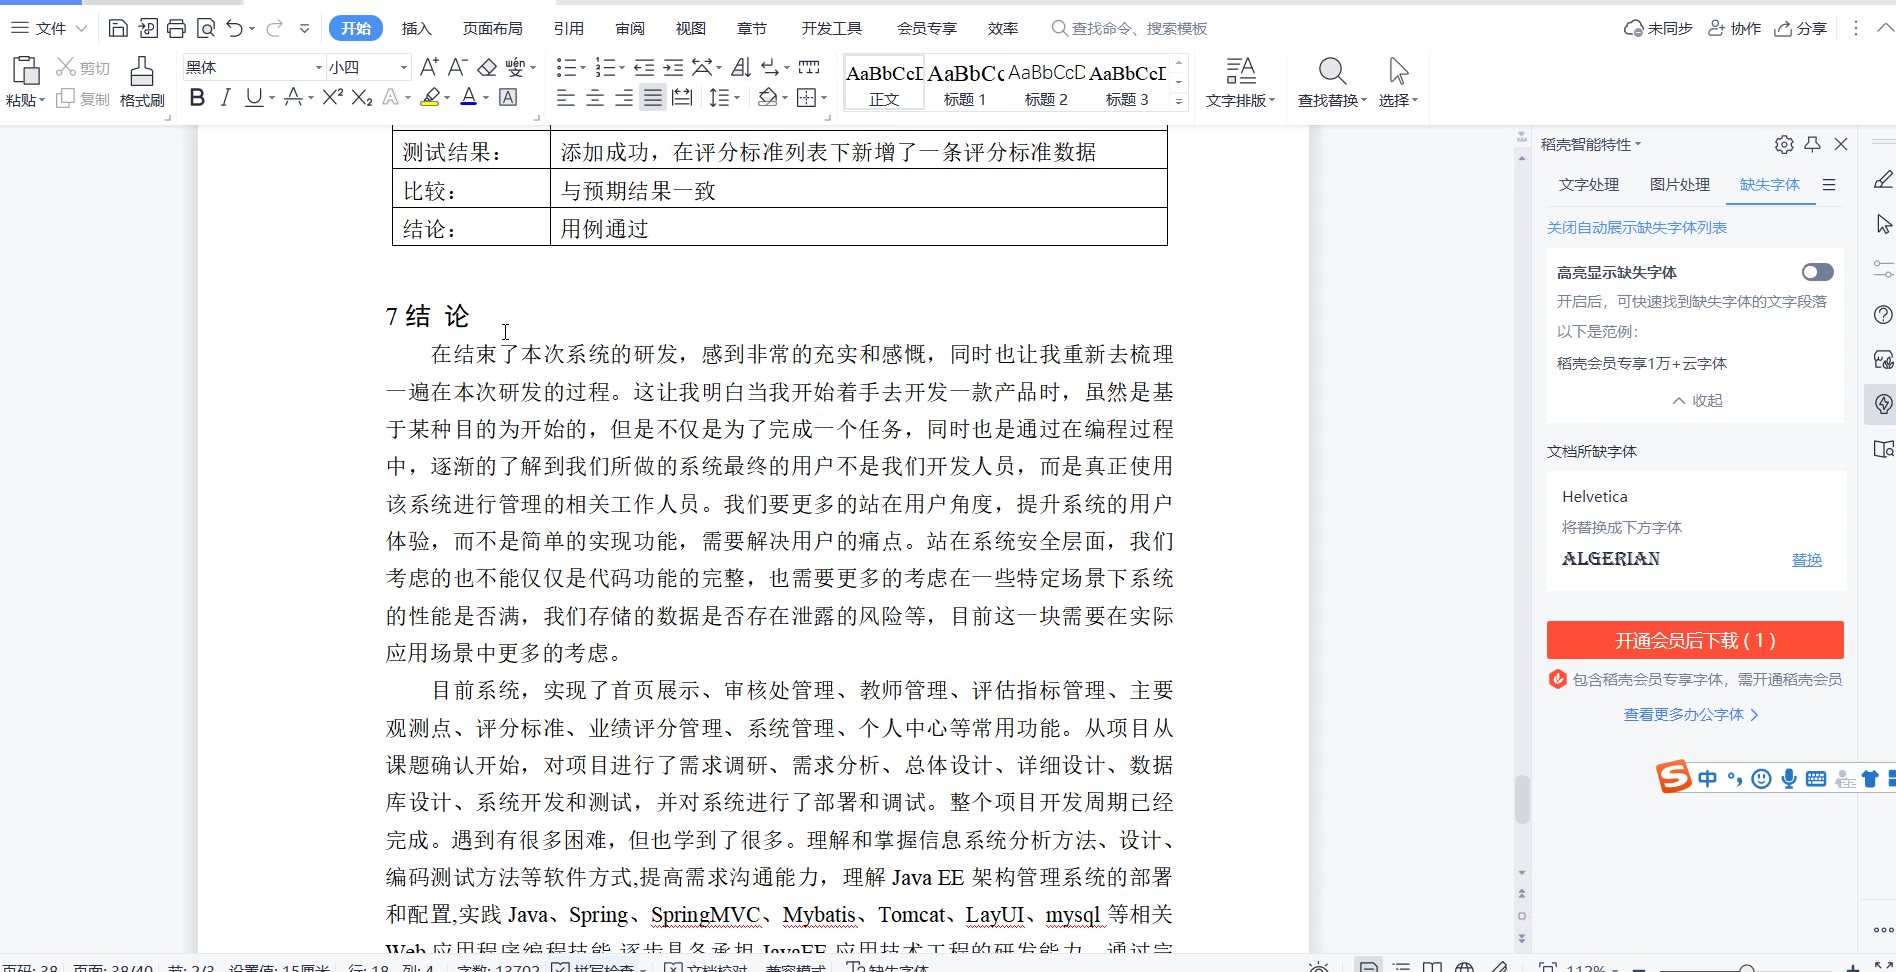1896x972 pixels.
Task: Click the justify text alignment icon
Action: click(x=653, y=98)
